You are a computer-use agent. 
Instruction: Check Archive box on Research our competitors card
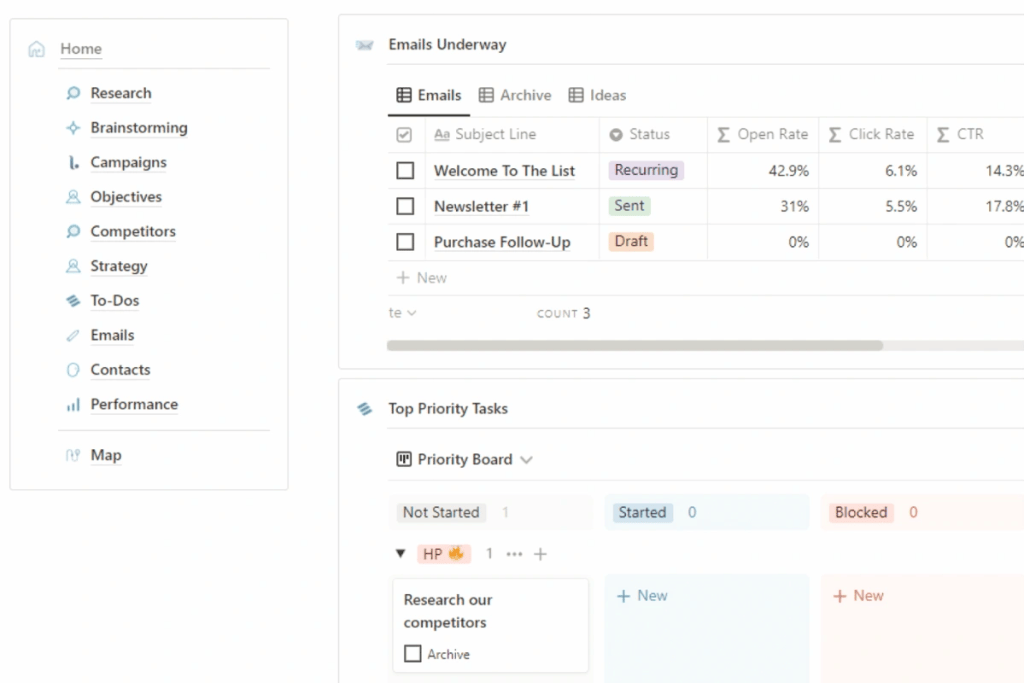[x=413, y=654]
